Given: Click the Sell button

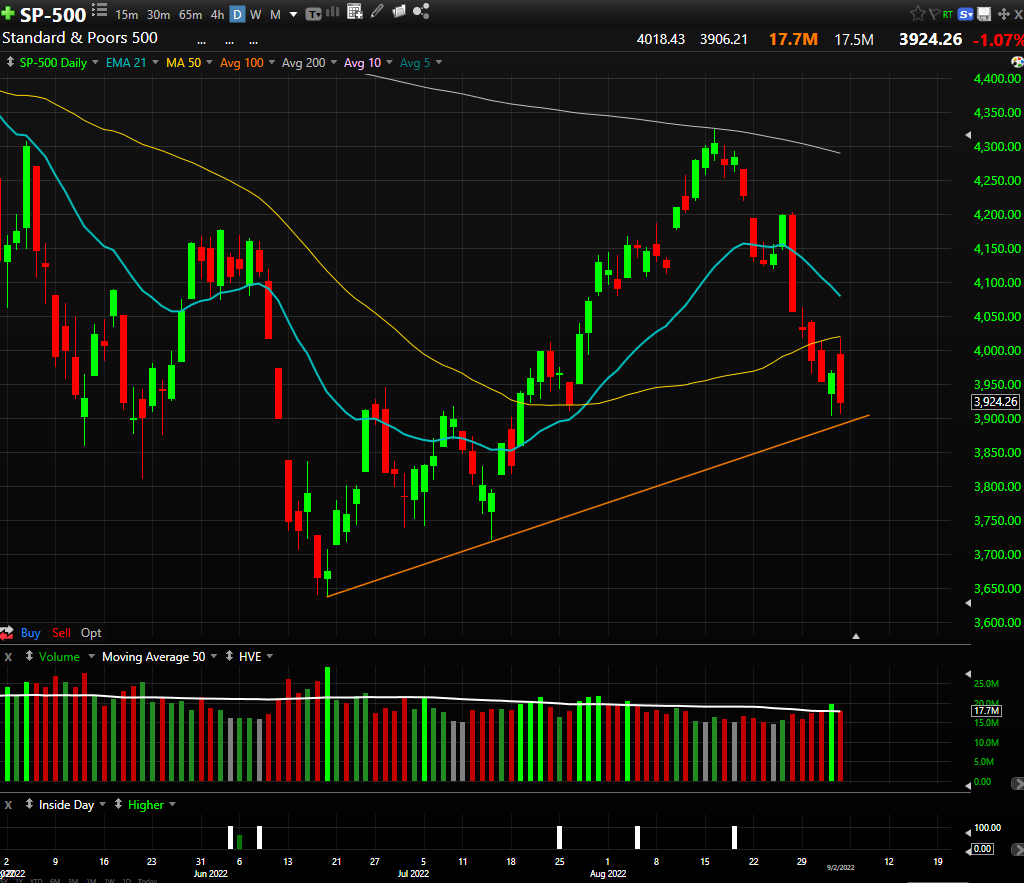Looking at the screenshot, I should 61,632.
